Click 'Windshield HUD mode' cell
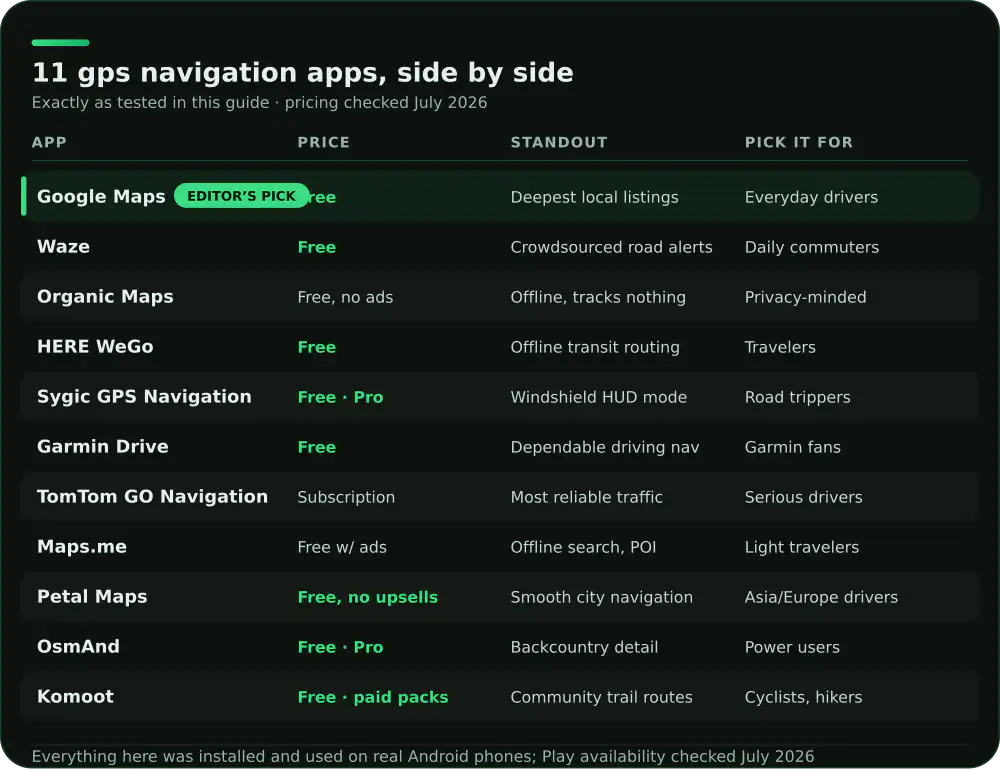The height and width of the screenshot is (769, 1000). (x=598, y=397)
